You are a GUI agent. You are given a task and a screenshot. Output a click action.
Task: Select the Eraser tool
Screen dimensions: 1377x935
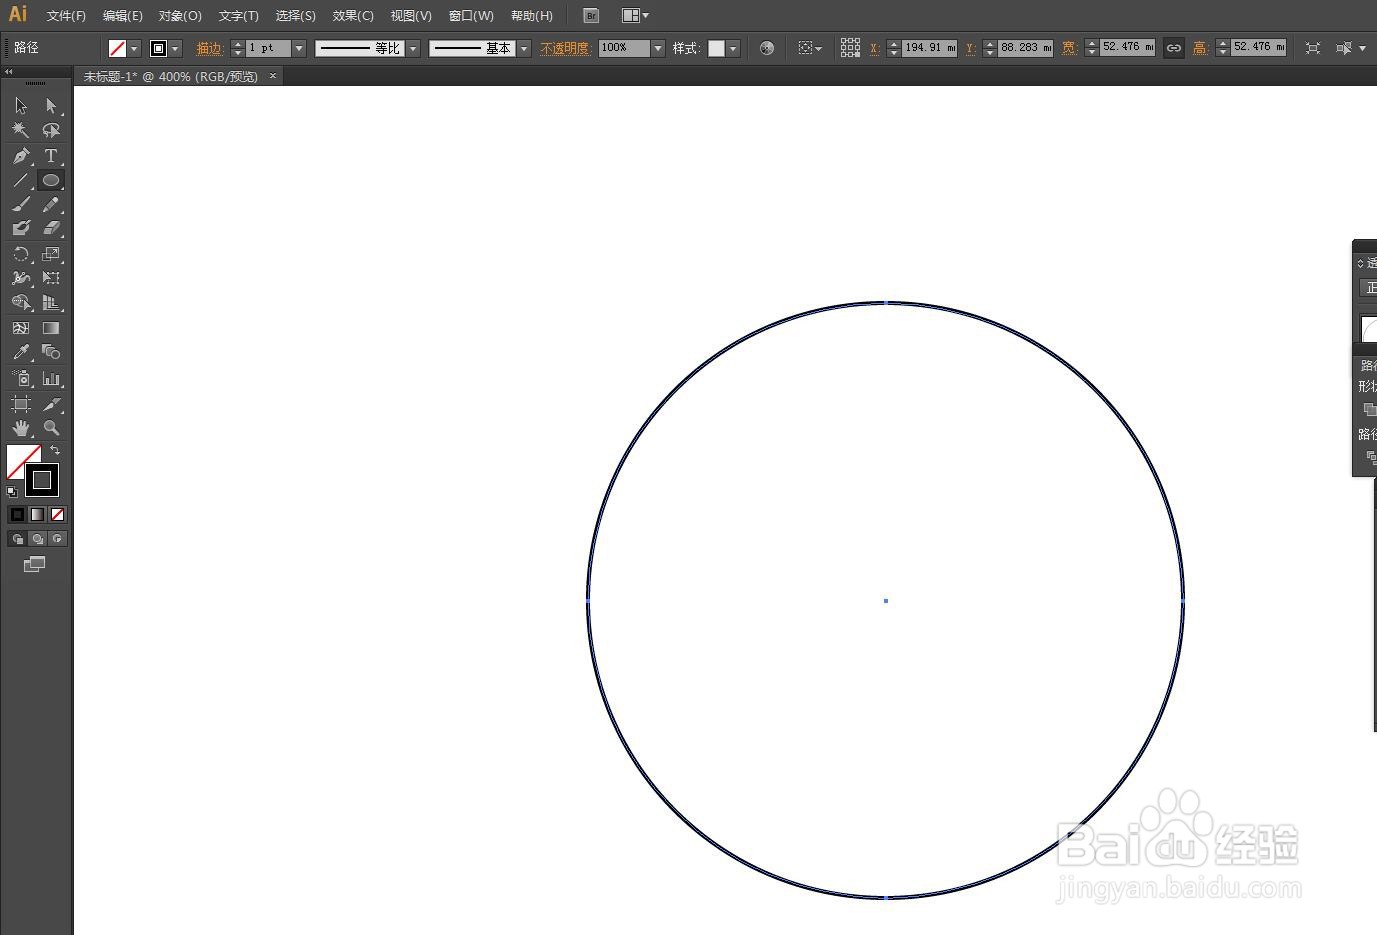[x=51, y=229]
